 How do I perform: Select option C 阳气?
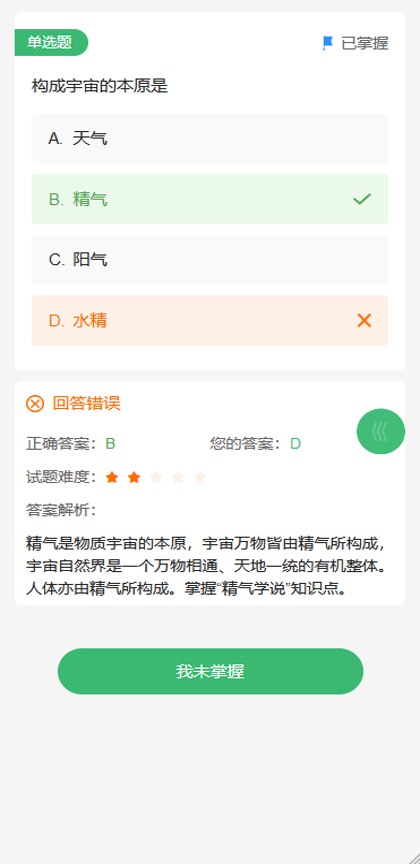[210, 260]
